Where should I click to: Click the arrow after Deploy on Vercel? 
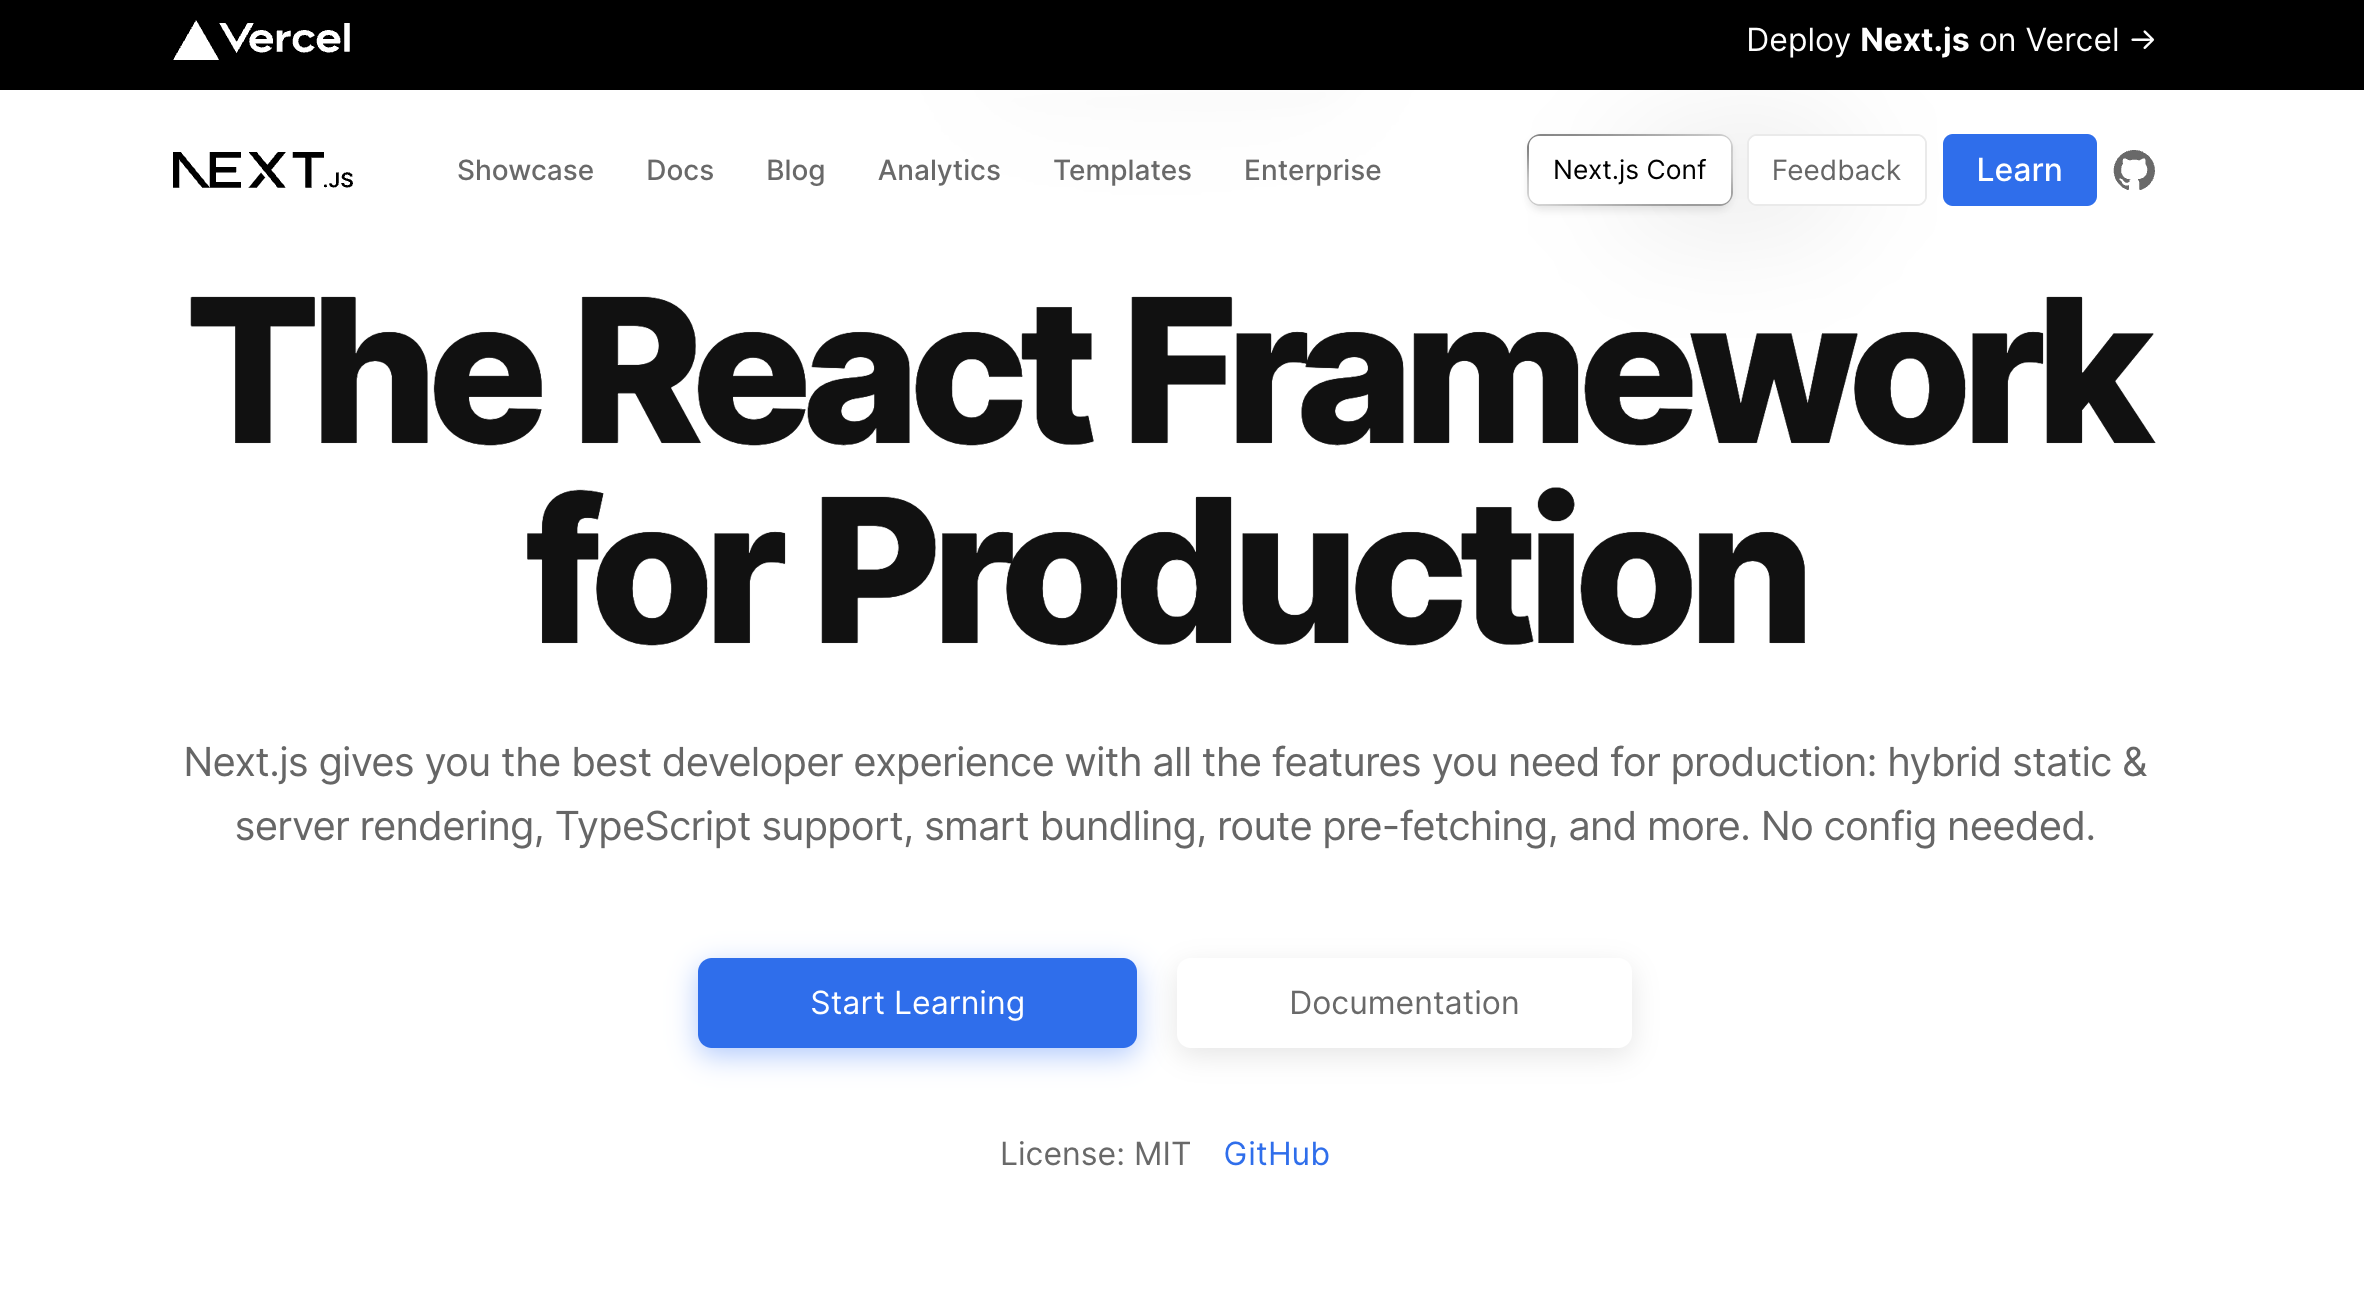coord(2143,40)
